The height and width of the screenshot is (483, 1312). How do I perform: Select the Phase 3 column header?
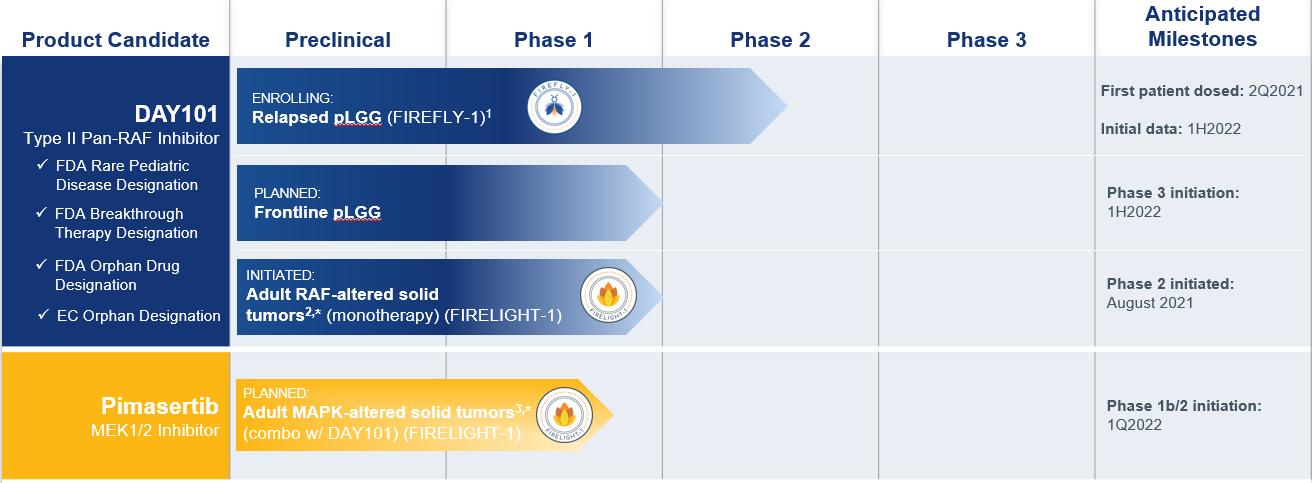pos(986,40)
